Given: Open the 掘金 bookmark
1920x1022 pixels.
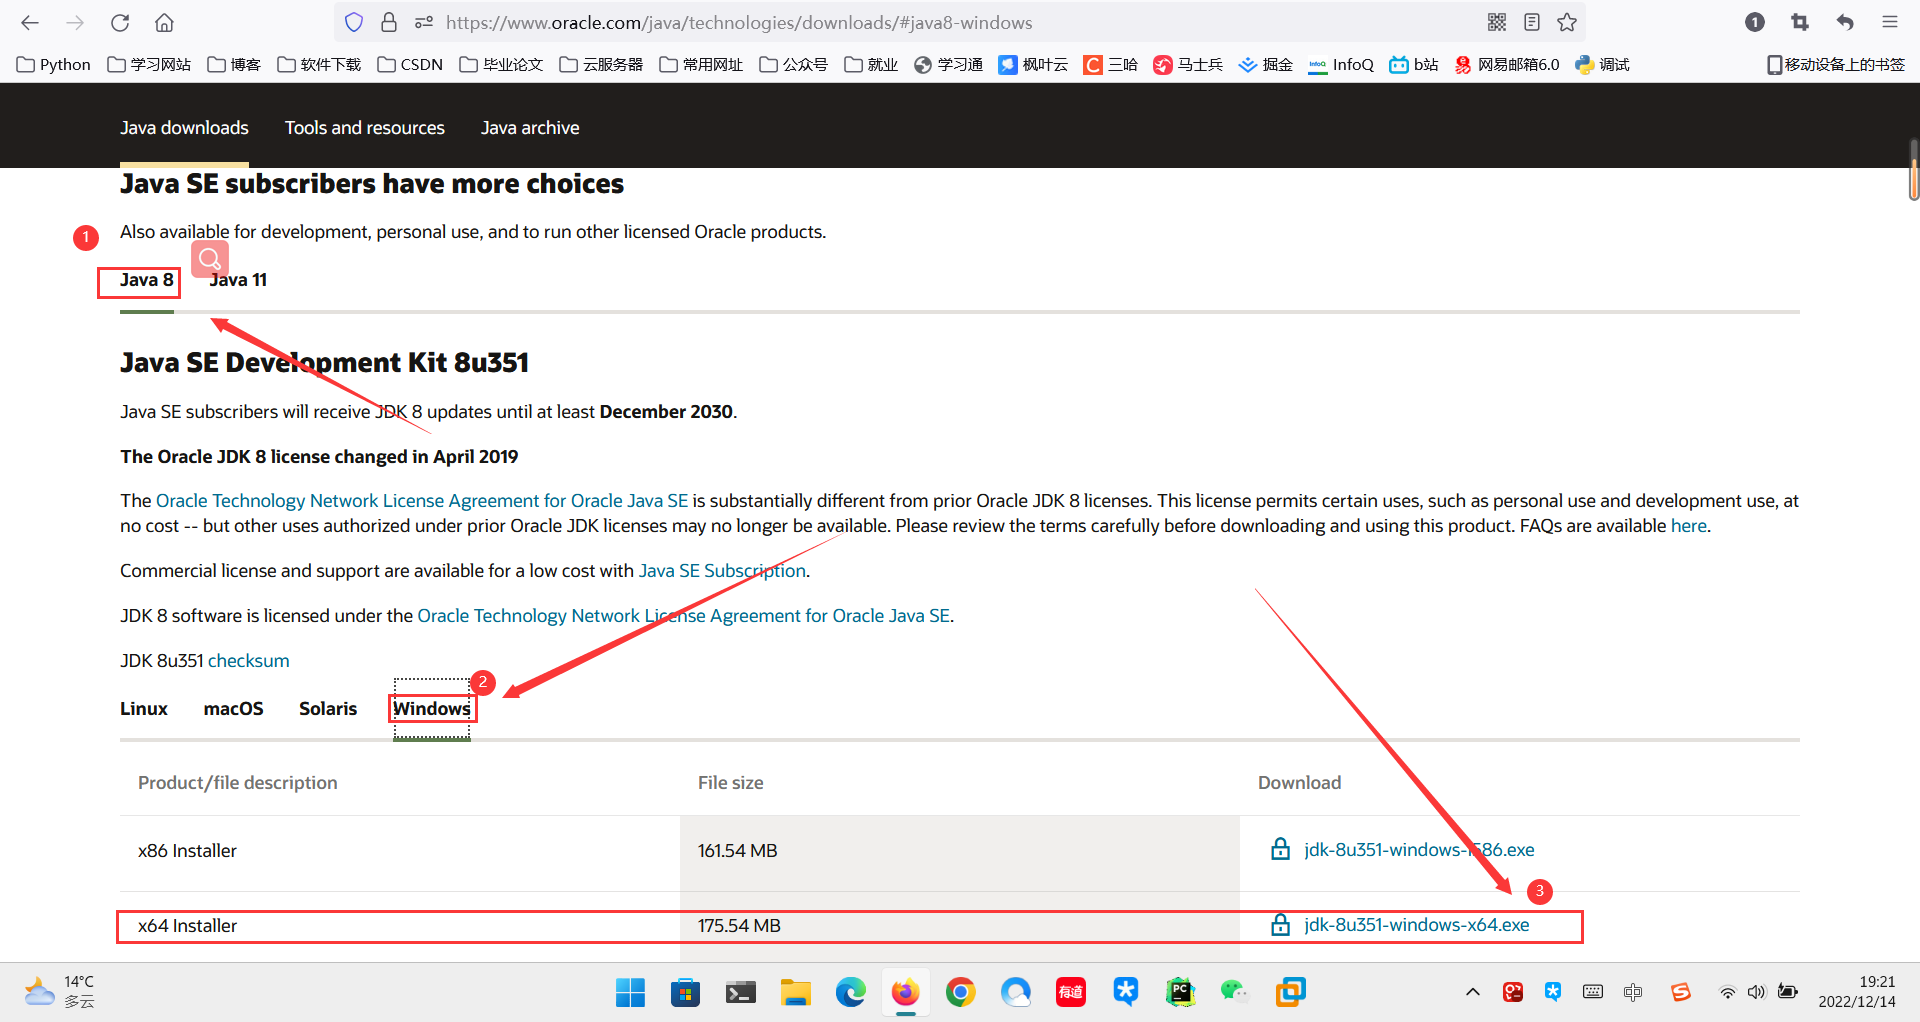Looking at the screenshot, I should click(x=1265, y=64).
